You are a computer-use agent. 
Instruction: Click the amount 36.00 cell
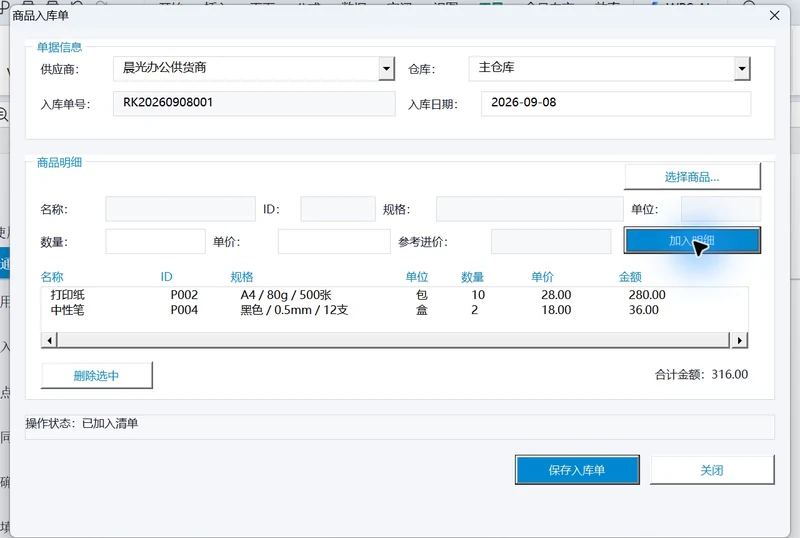(643, 310)
